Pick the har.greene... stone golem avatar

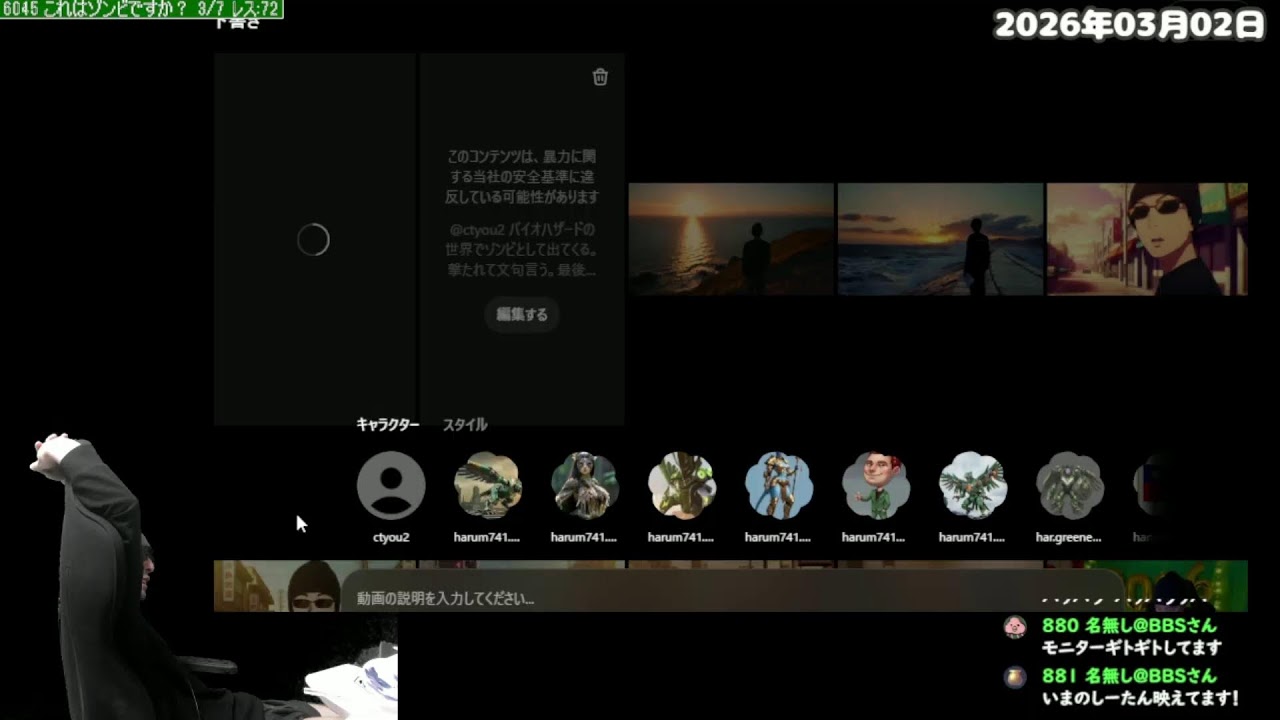1070,485
